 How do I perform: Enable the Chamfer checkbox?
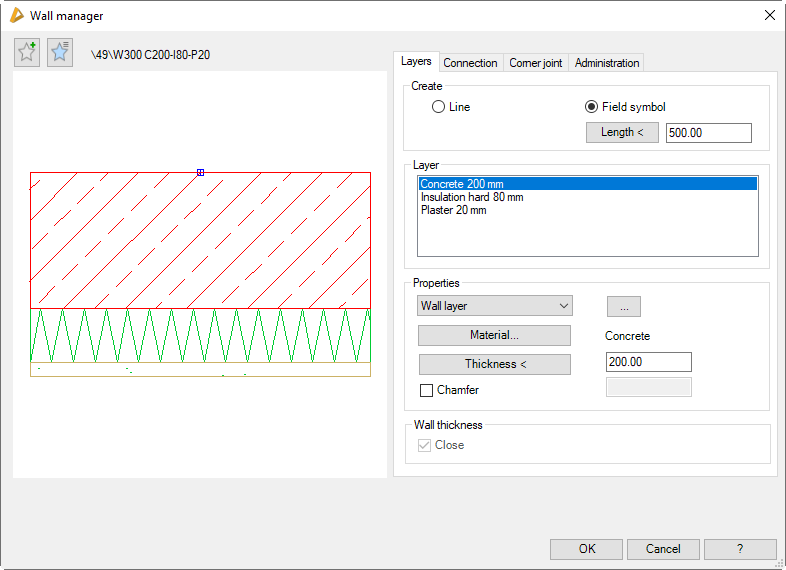[x=427, y=390]
